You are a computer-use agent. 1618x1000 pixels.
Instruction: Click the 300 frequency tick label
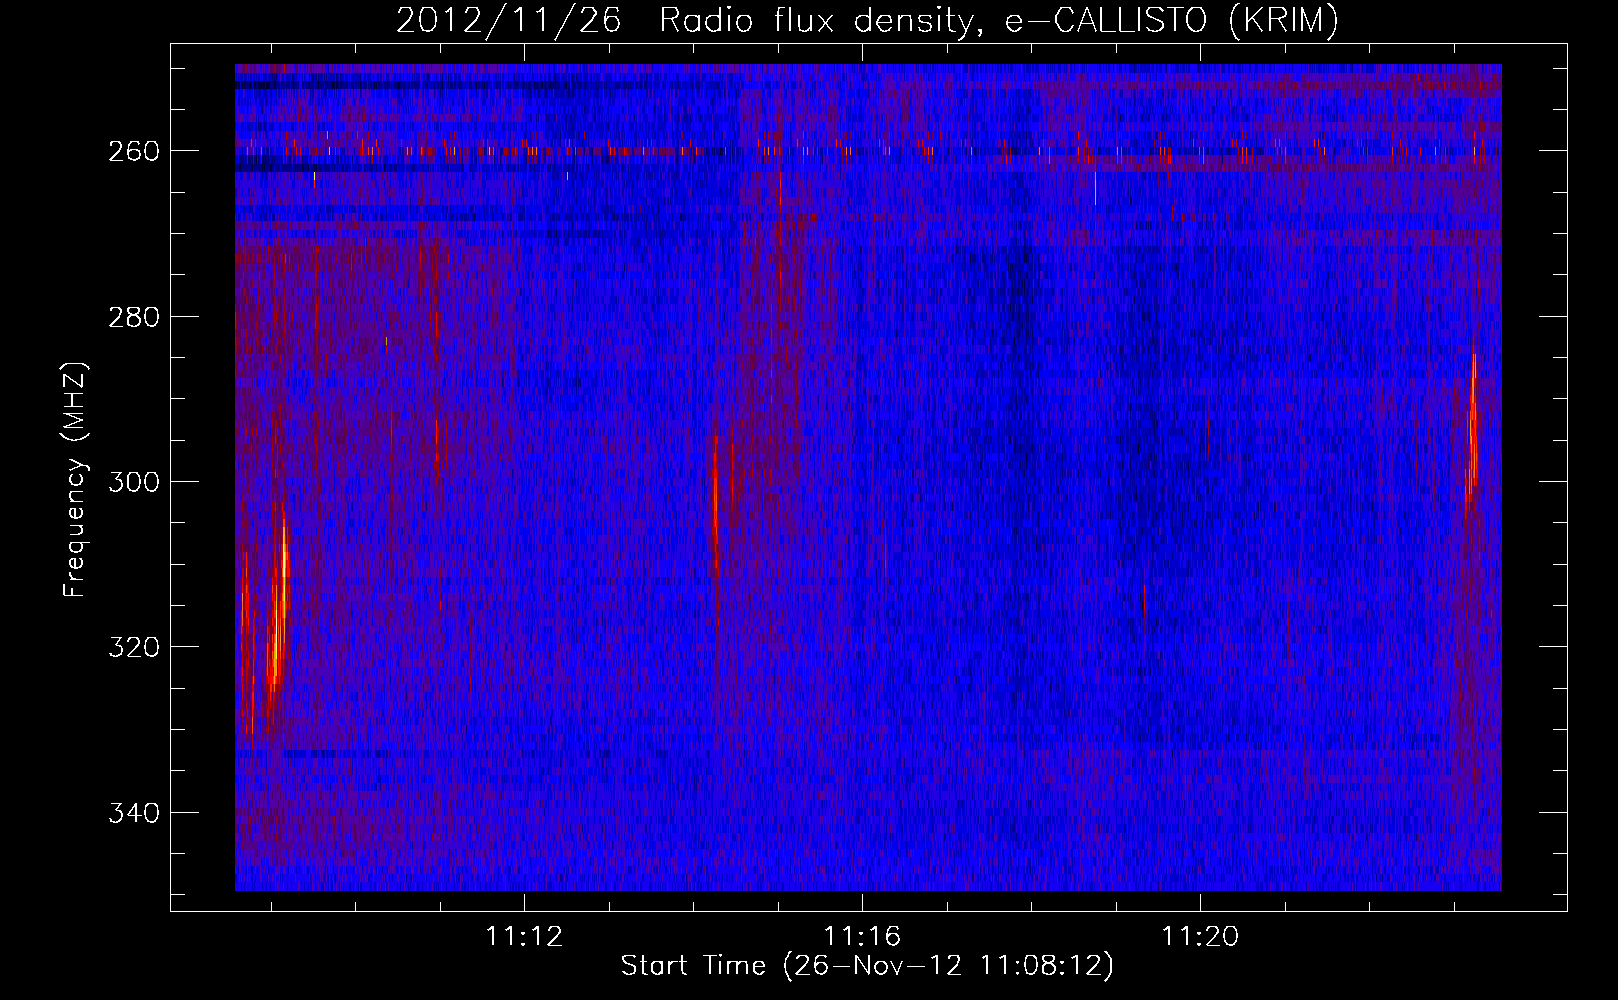(134, 482)
